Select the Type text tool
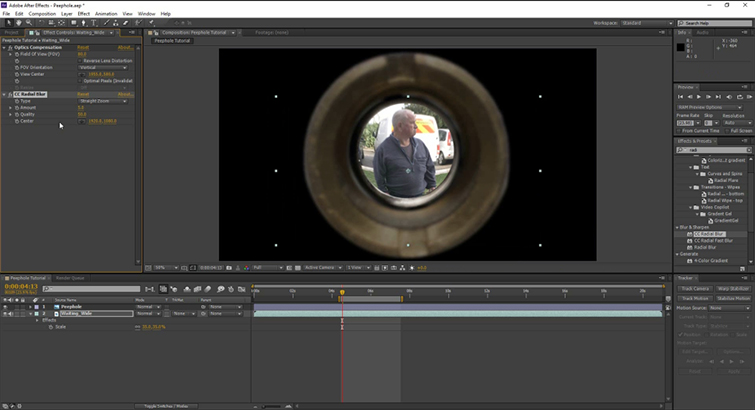Viewport: 755px width, 410px height. coord(94,23)
